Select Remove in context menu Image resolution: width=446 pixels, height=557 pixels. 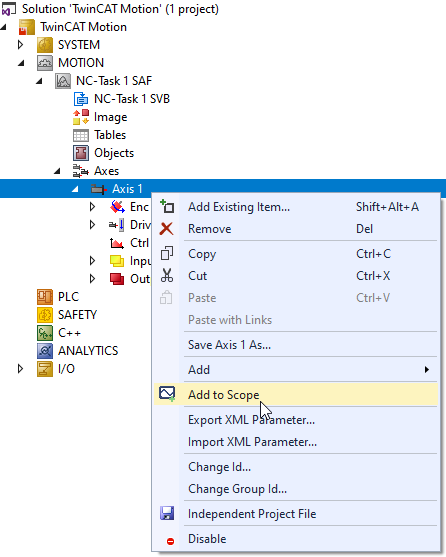pos(296,229)
